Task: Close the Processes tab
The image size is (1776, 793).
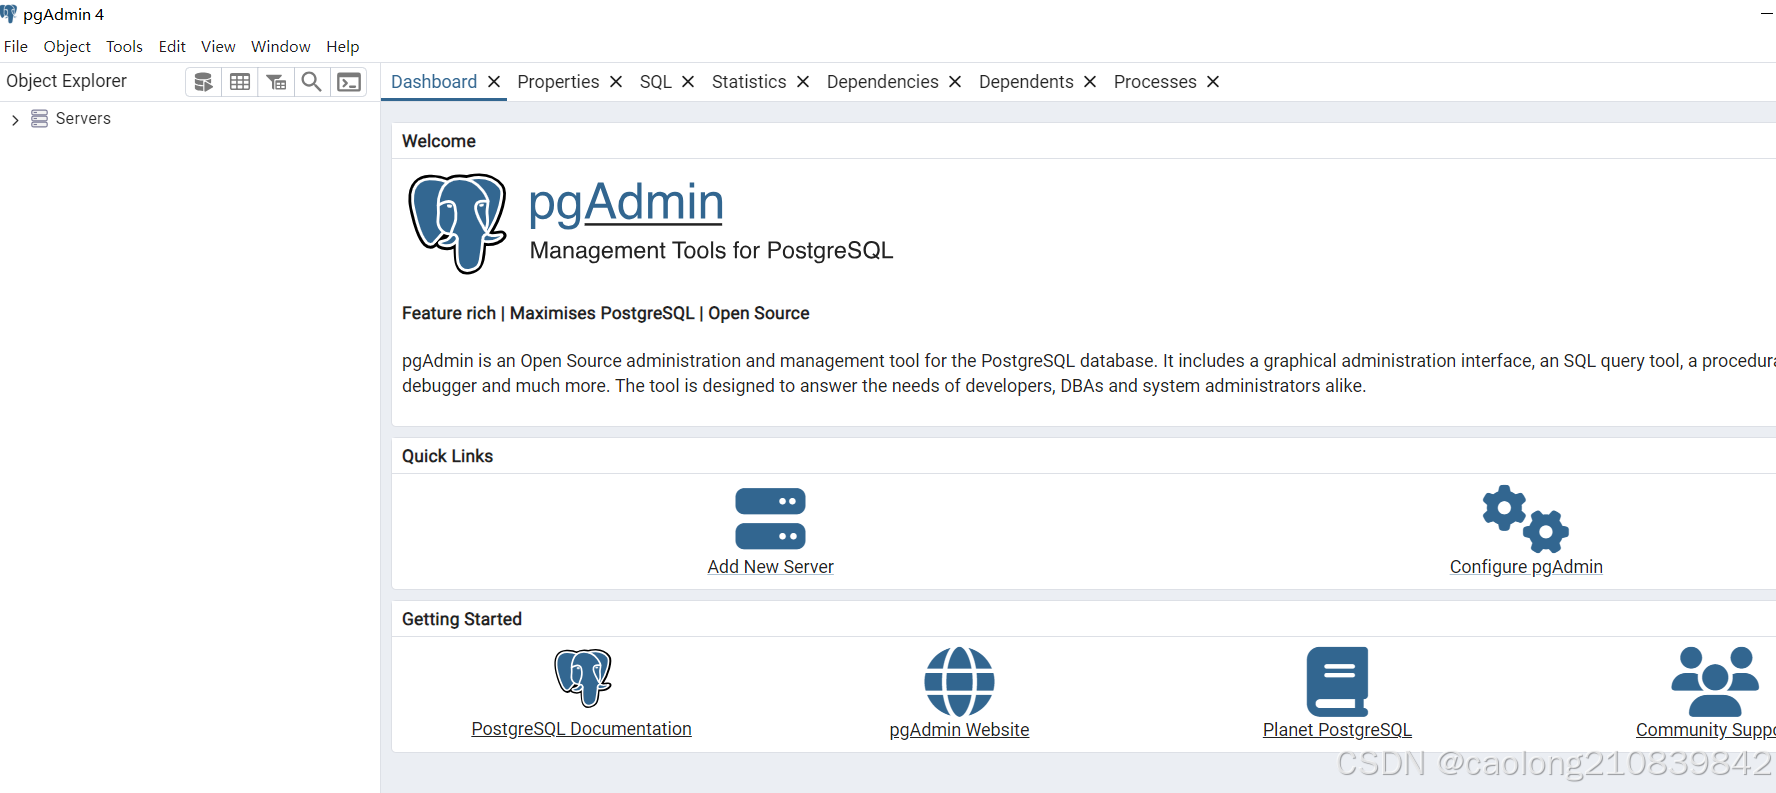Action: pyautogui.click(x=1213, y=82)
